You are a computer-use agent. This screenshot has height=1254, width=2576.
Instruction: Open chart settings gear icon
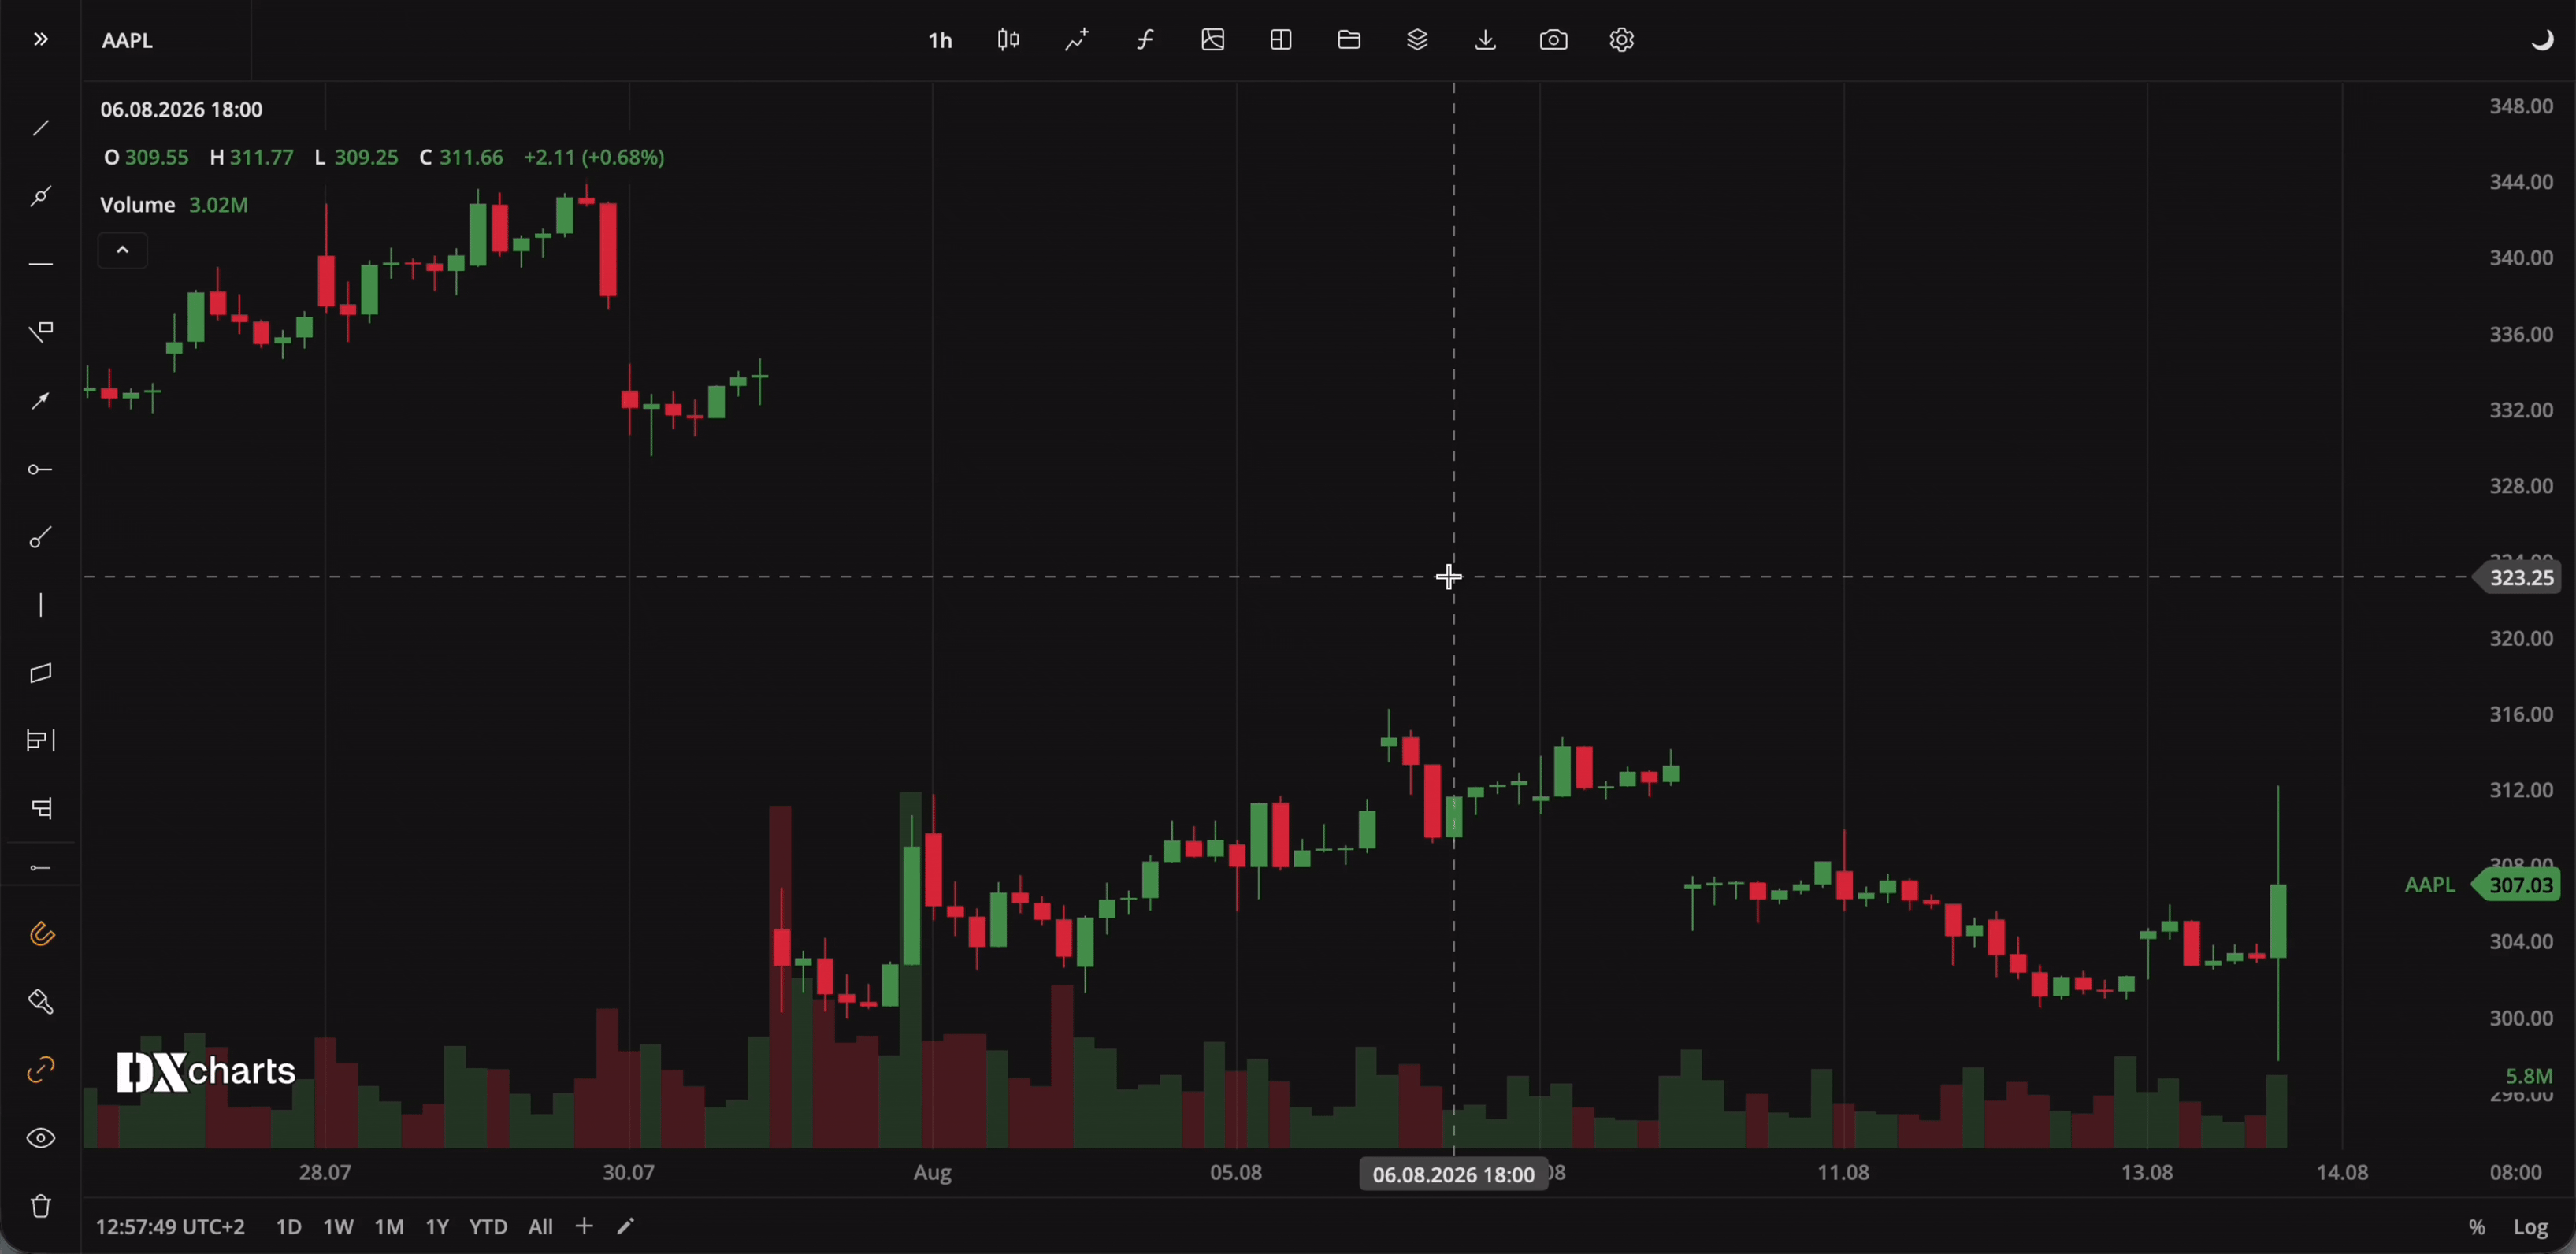(1622, 40)
